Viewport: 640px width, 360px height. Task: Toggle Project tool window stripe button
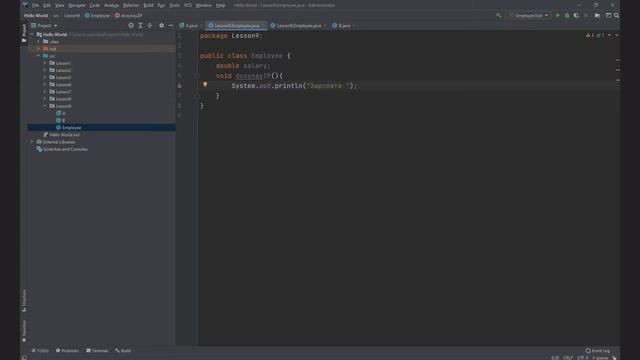[24, 33]
